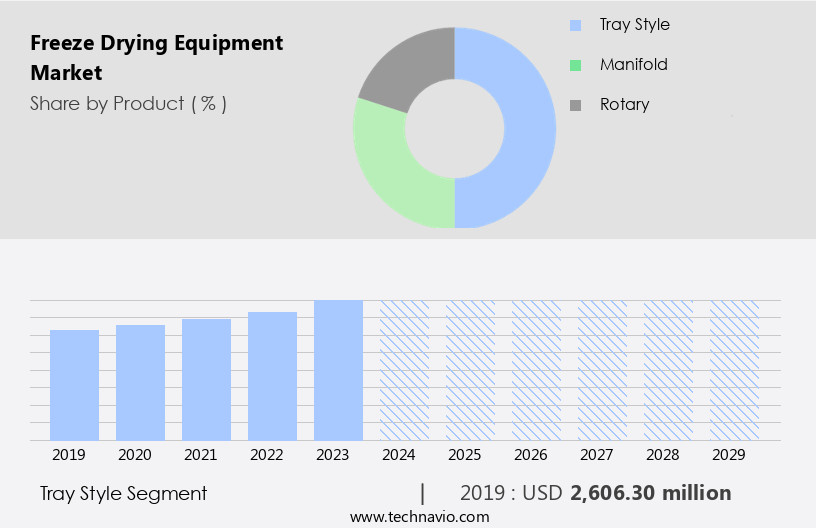Select the Rotary legend label

[624, 105]
